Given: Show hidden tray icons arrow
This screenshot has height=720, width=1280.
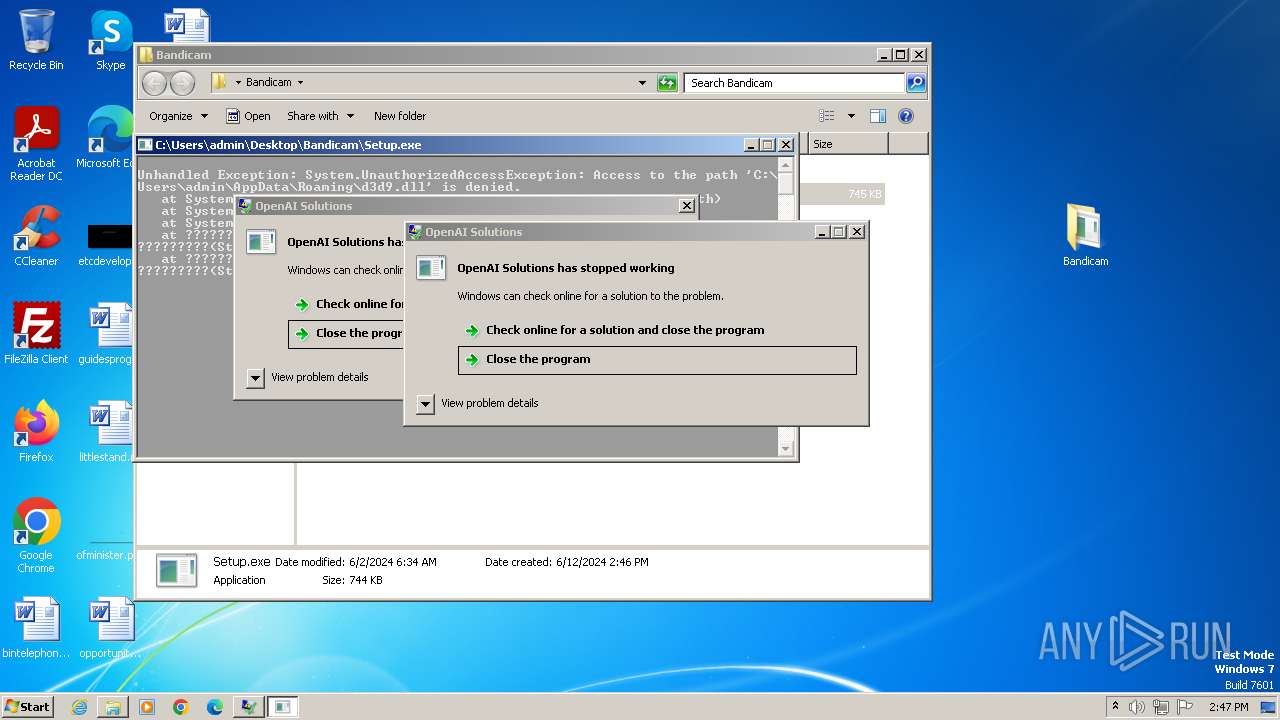Looking at the screenshot, I should [1115, 707].
